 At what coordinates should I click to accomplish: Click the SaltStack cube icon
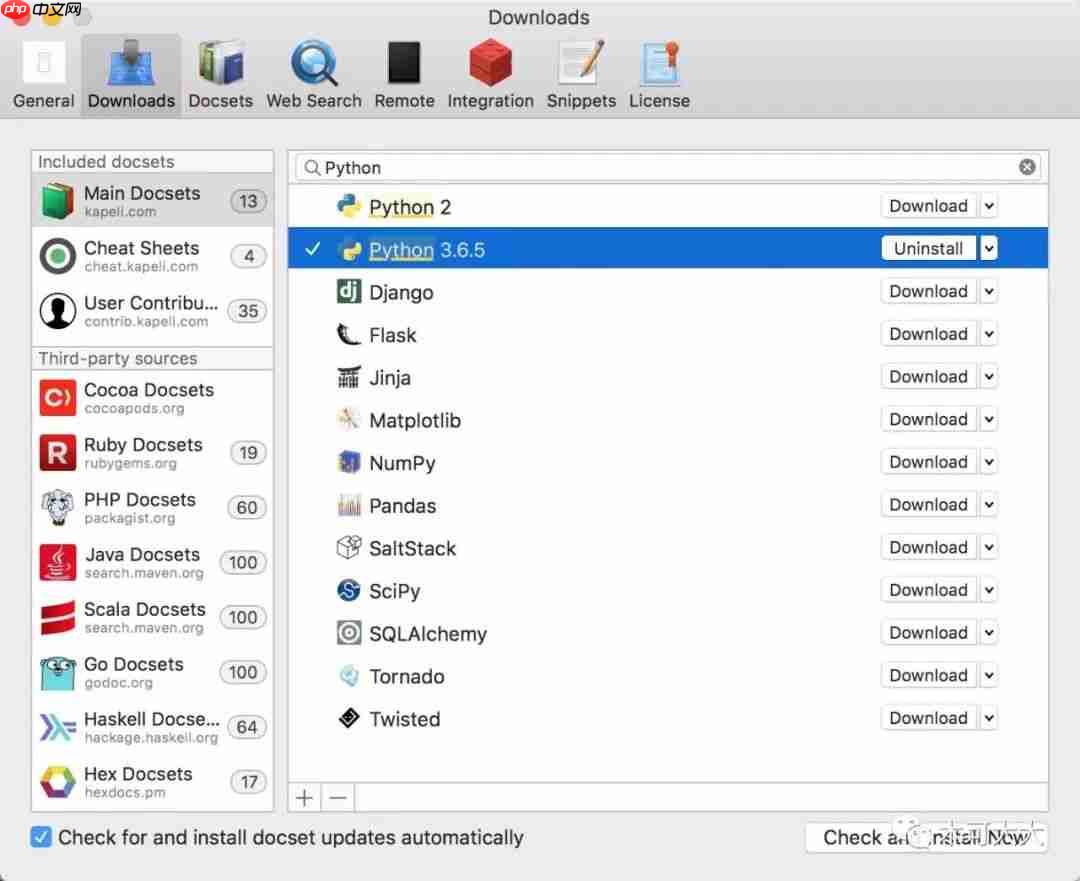coord(349,548)
